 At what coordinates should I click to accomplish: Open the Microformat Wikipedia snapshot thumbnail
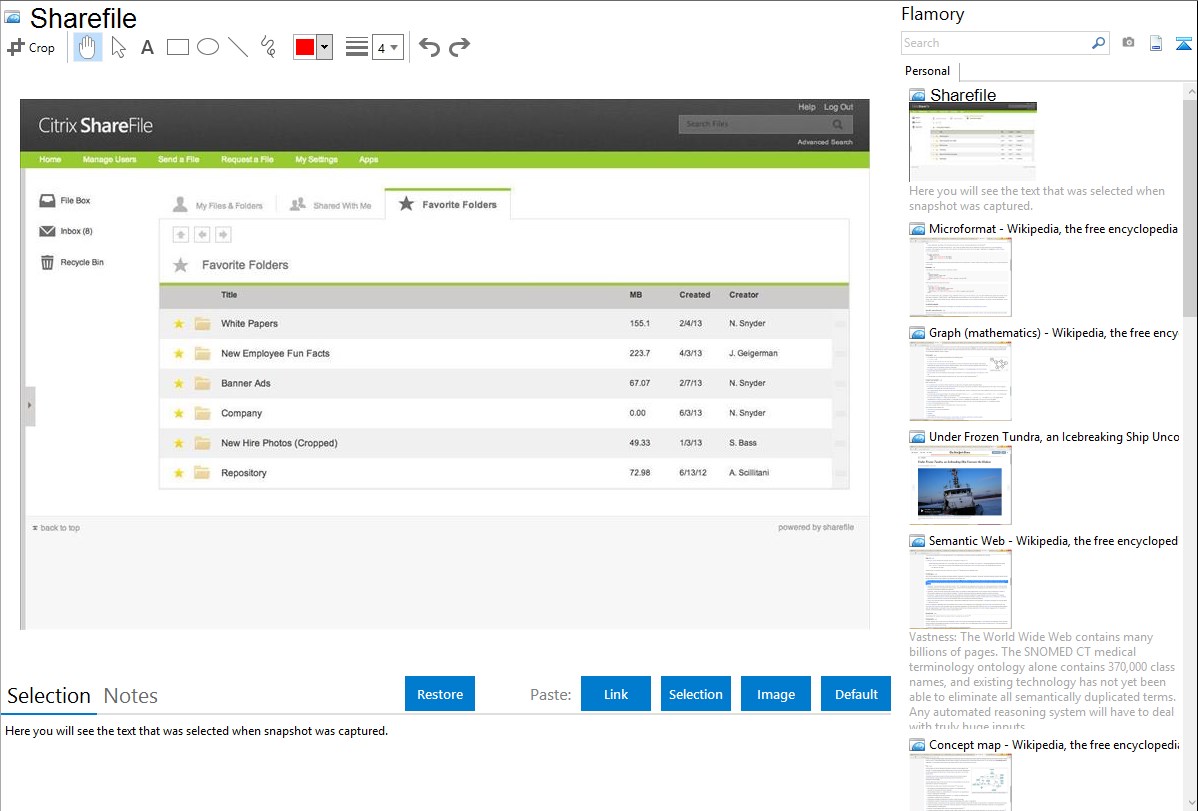coord(960,278)
